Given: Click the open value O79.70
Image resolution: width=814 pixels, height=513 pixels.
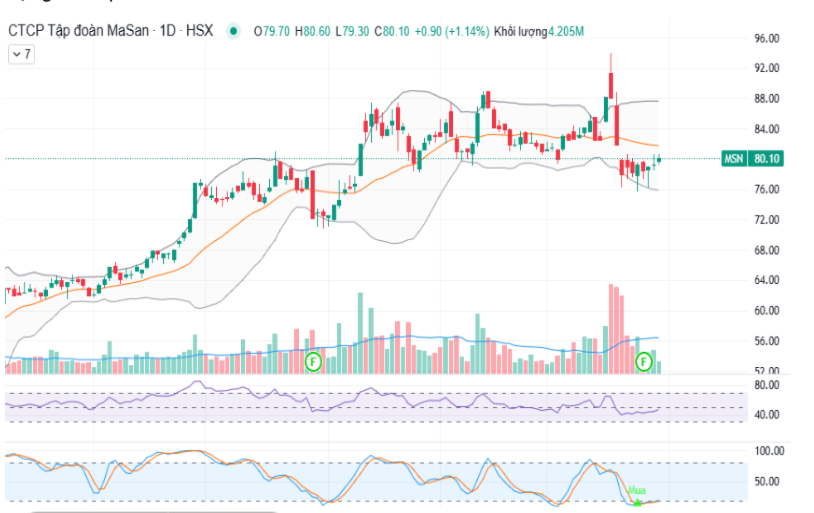Looking at the screenshot, I should [272, 32].
